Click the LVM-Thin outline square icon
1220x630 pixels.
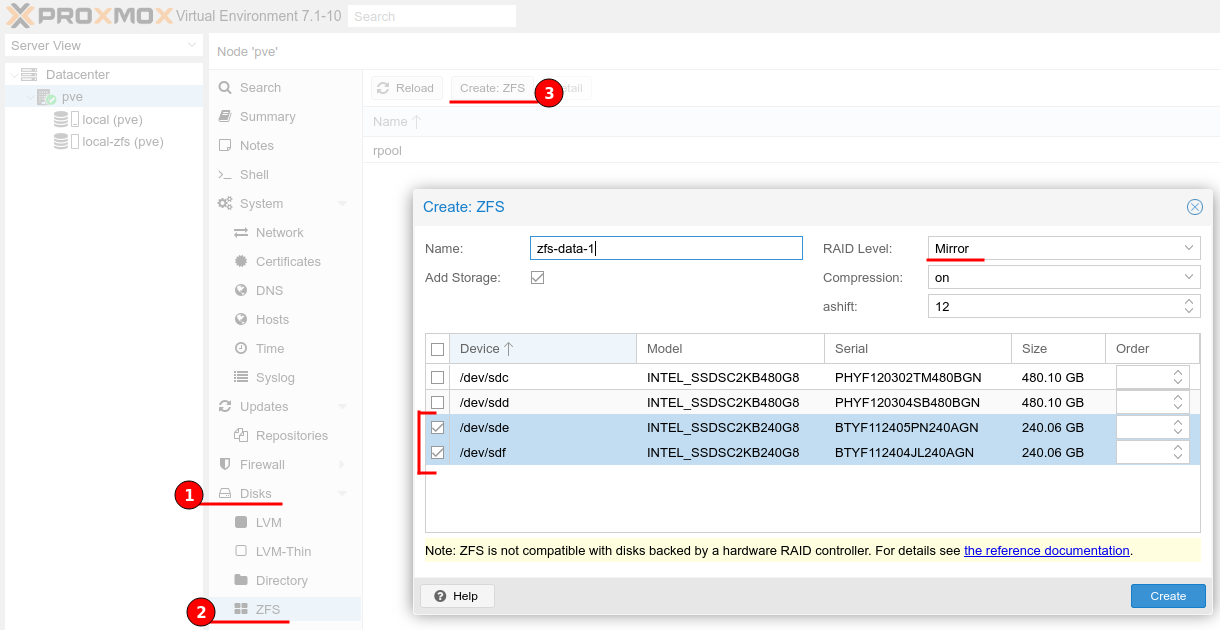241,552
